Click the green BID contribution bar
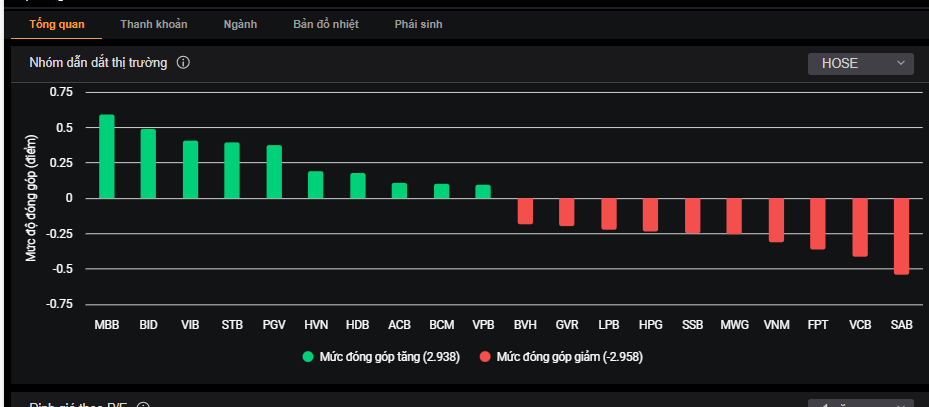 pos(148,164)
